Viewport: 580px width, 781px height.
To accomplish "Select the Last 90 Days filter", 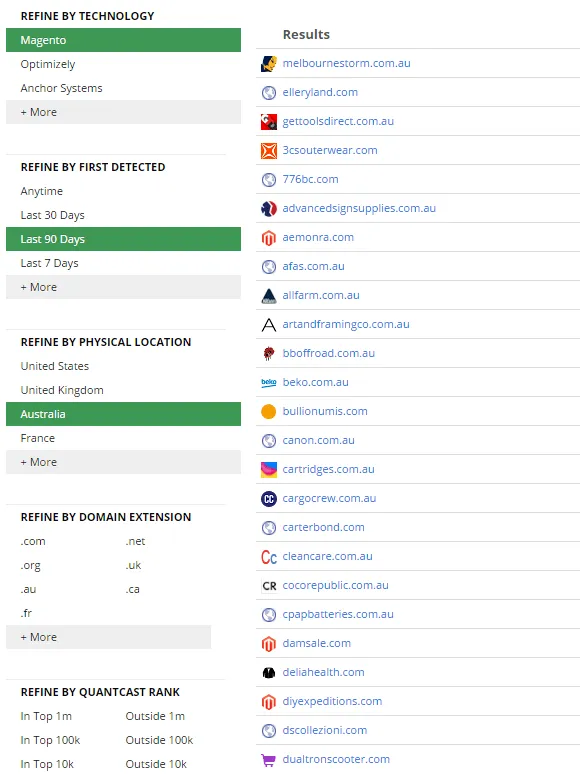I will [x=123, y=239].
